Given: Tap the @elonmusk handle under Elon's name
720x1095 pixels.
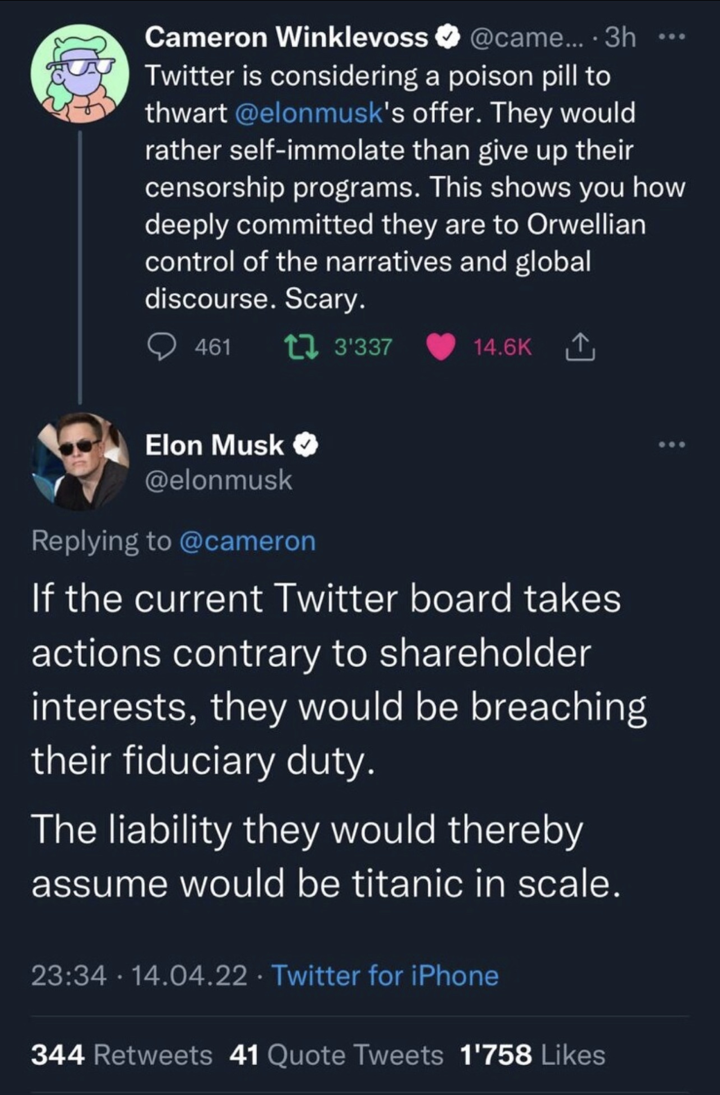Looking at the screenshot, I should (219, 480).
